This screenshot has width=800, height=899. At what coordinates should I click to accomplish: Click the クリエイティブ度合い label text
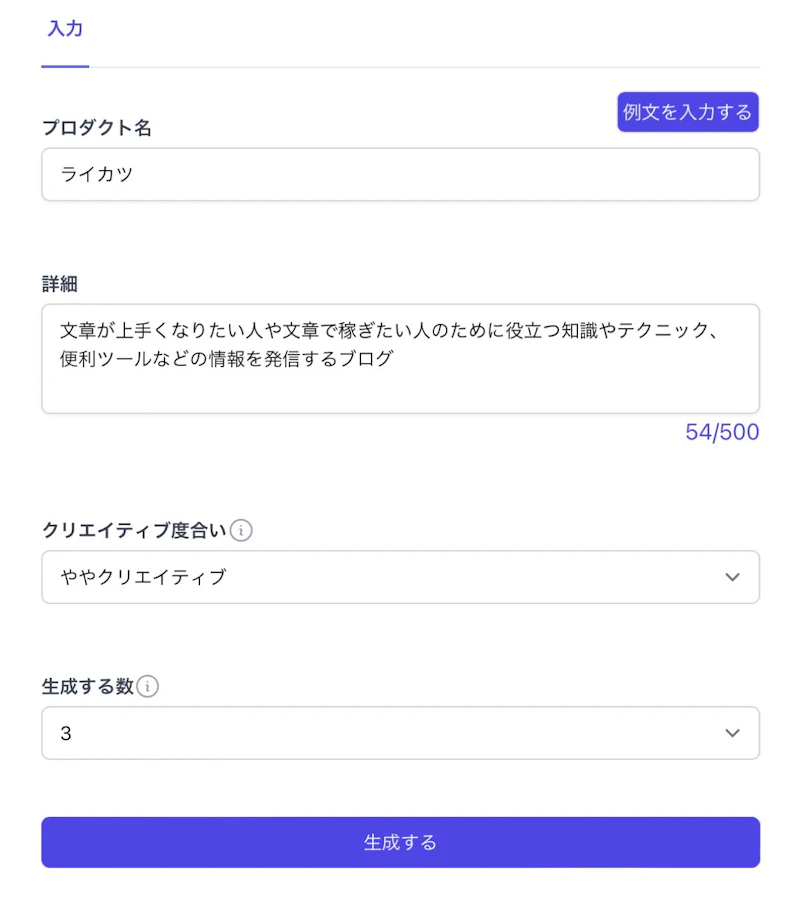coord(134,530)
